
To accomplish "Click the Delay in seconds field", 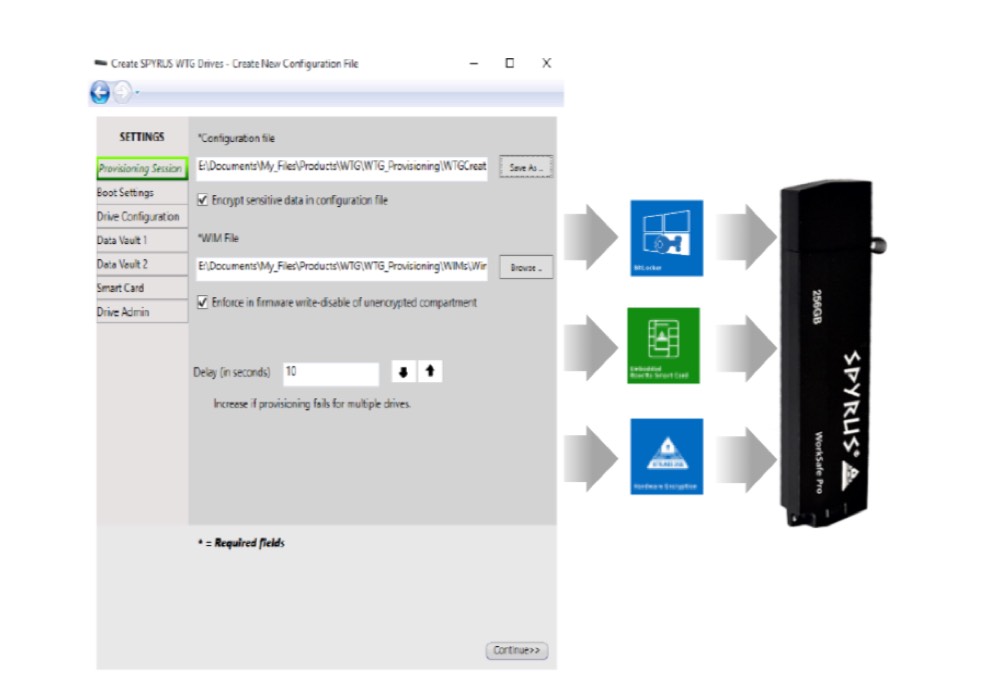I will (331, 373).
